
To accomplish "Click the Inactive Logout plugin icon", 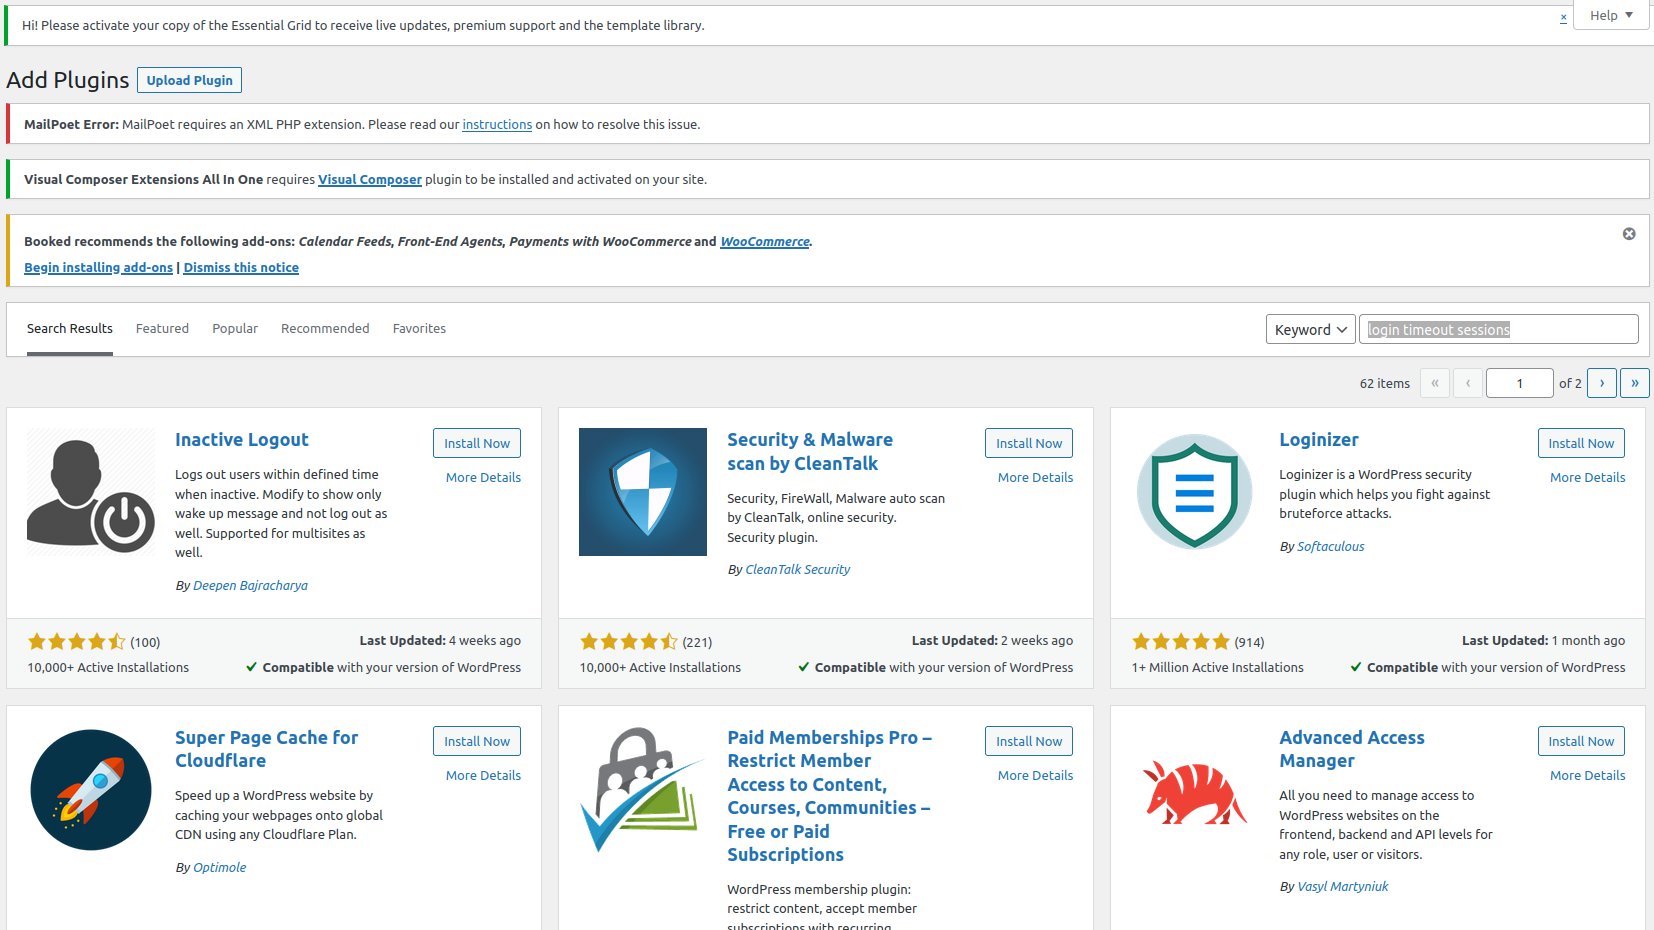I will coord(91,492).
